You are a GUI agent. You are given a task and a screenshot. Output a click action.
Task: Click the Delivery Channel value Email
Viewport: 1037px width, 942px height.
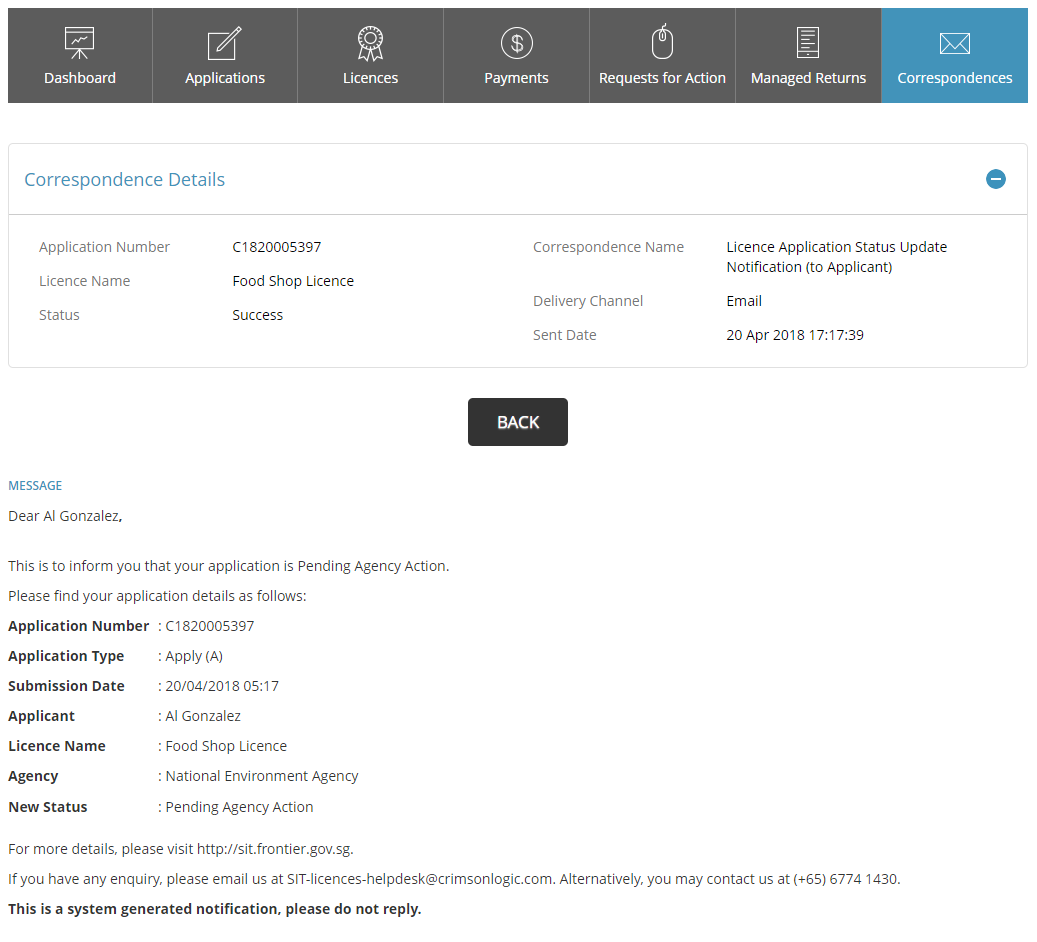(x=744, y=301)
